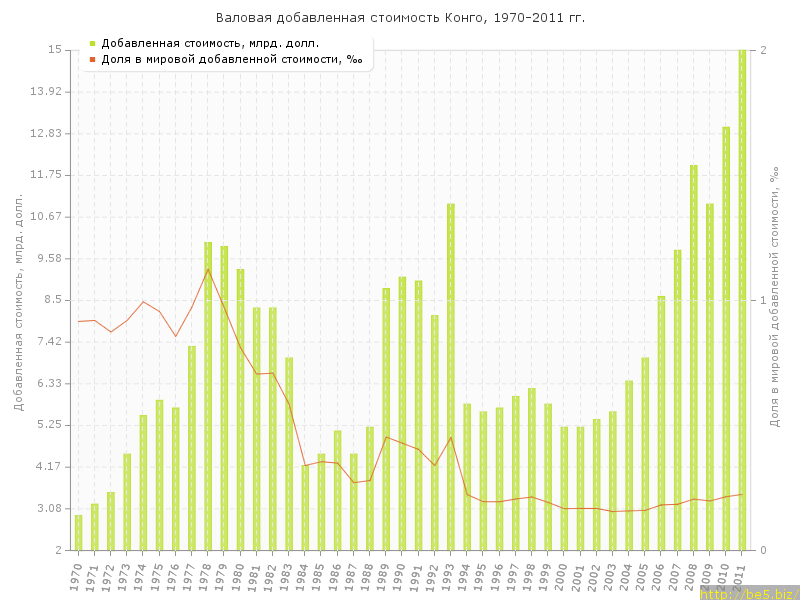This screenshot has height=600, width=800.
Task: Select the green bar for 1984
Action: 305,507
